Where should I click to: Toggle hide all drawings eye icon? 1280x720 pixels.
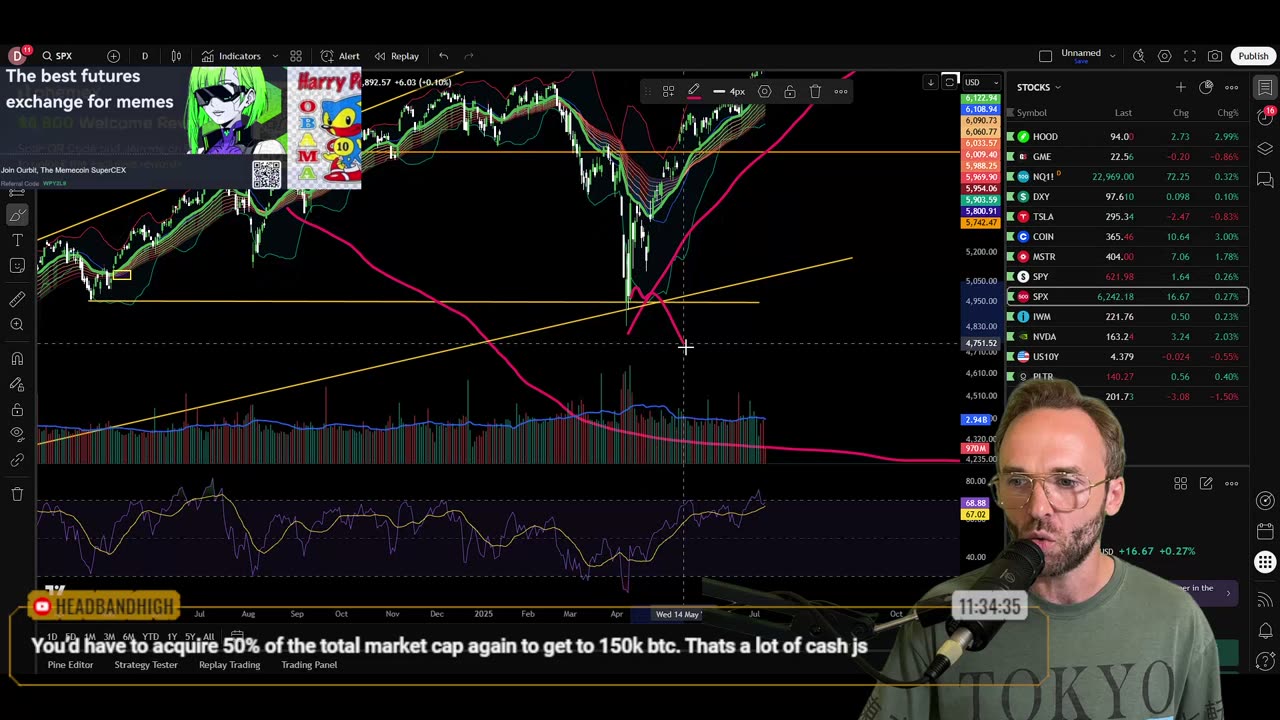17,434
